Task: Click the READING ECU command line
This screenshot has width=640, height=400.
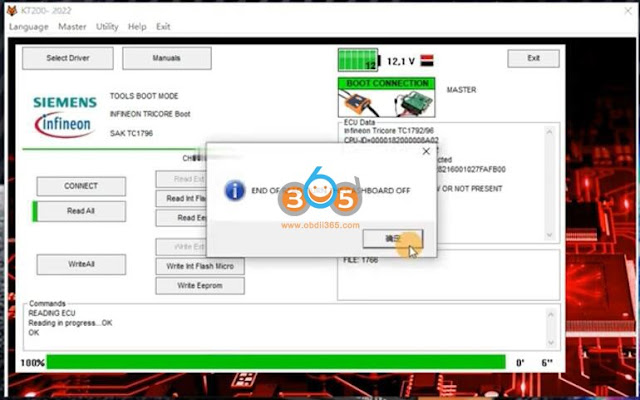Action: coord(52,313)
